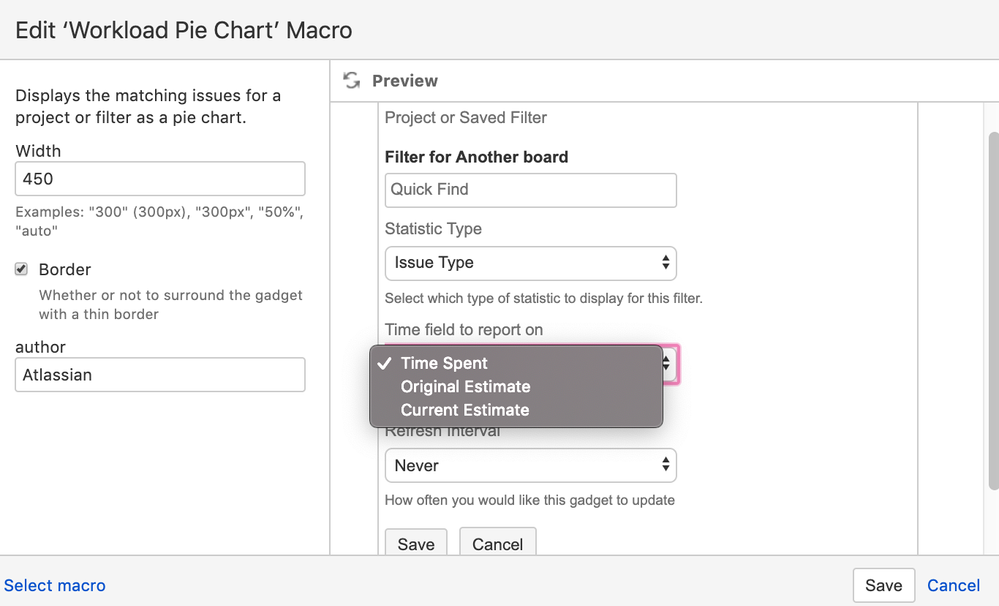Click the bottom-right Cancel link
Viewport: 999px width, 606px height.
click(x=953, y=585)
